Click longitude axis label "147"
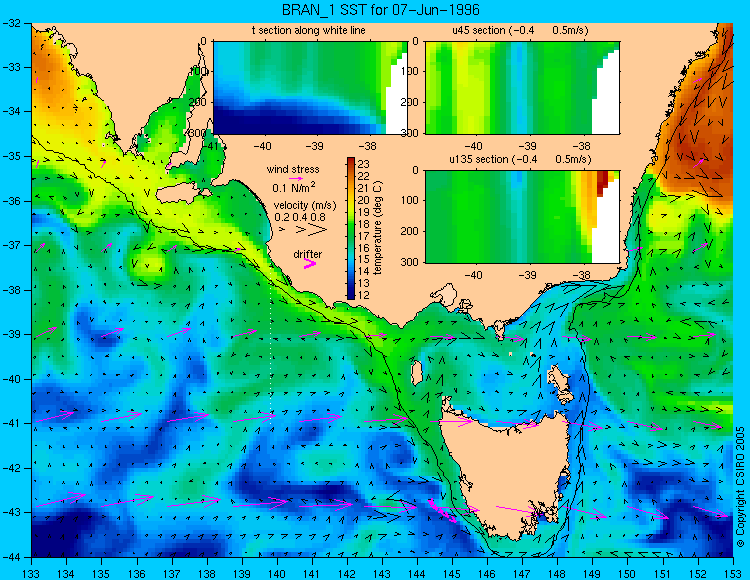Viewport: 750px width, 580px height. click(522, 574)
